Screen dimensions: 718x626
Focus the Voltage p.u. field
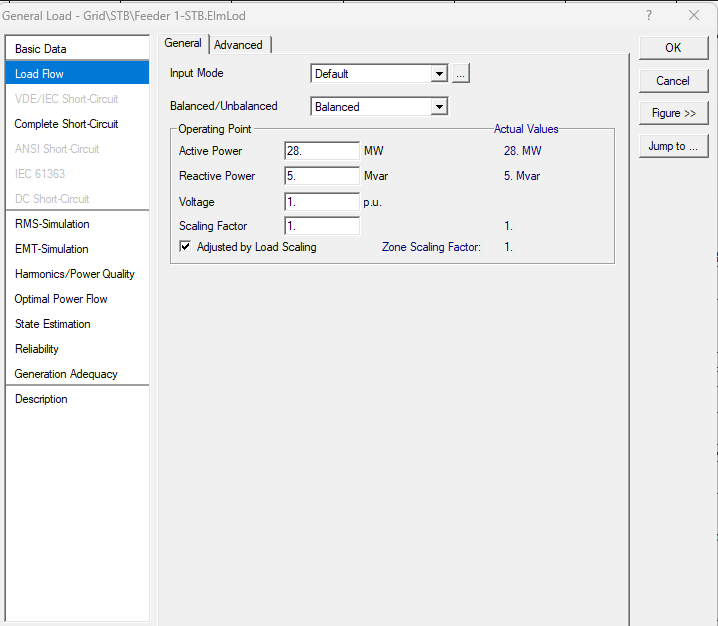pyautogui.click(x=321, y=202)
